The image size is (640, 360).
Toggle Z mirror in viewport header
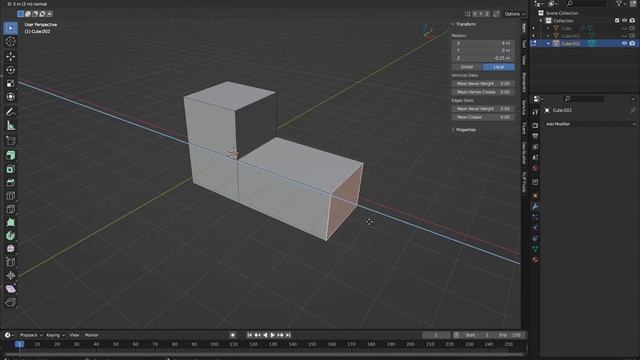[x=487, y=14]
